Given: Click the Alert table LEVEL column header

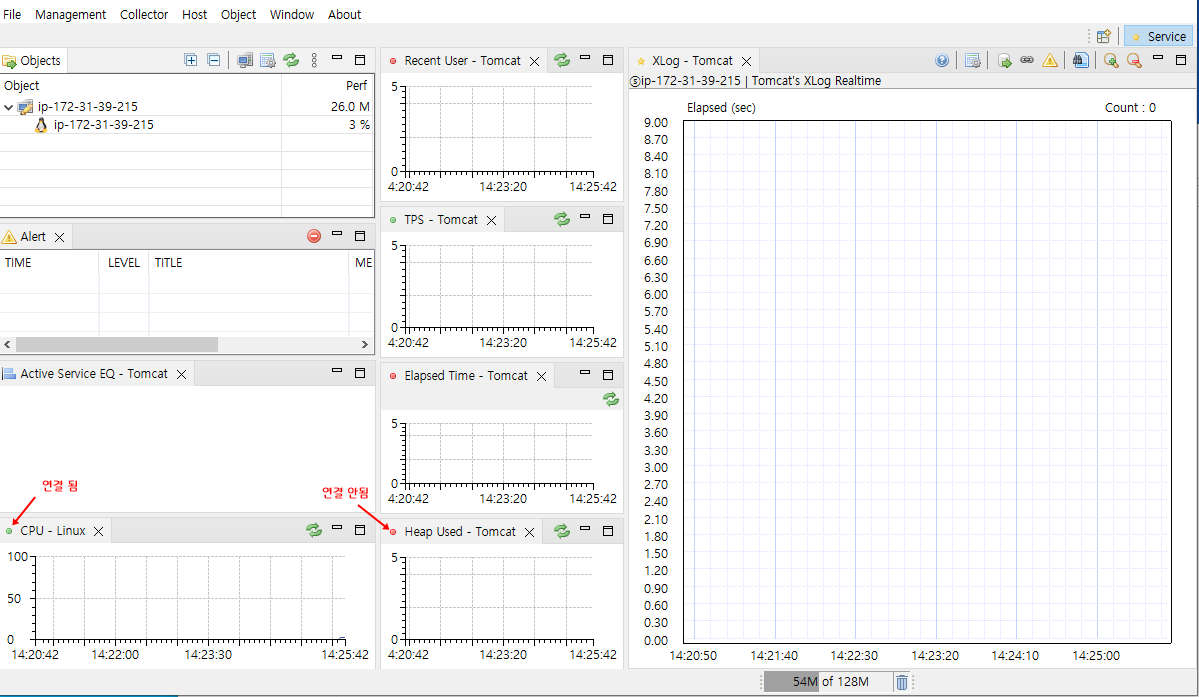Looking at the screenshot, I should click(x=124, y=262).
